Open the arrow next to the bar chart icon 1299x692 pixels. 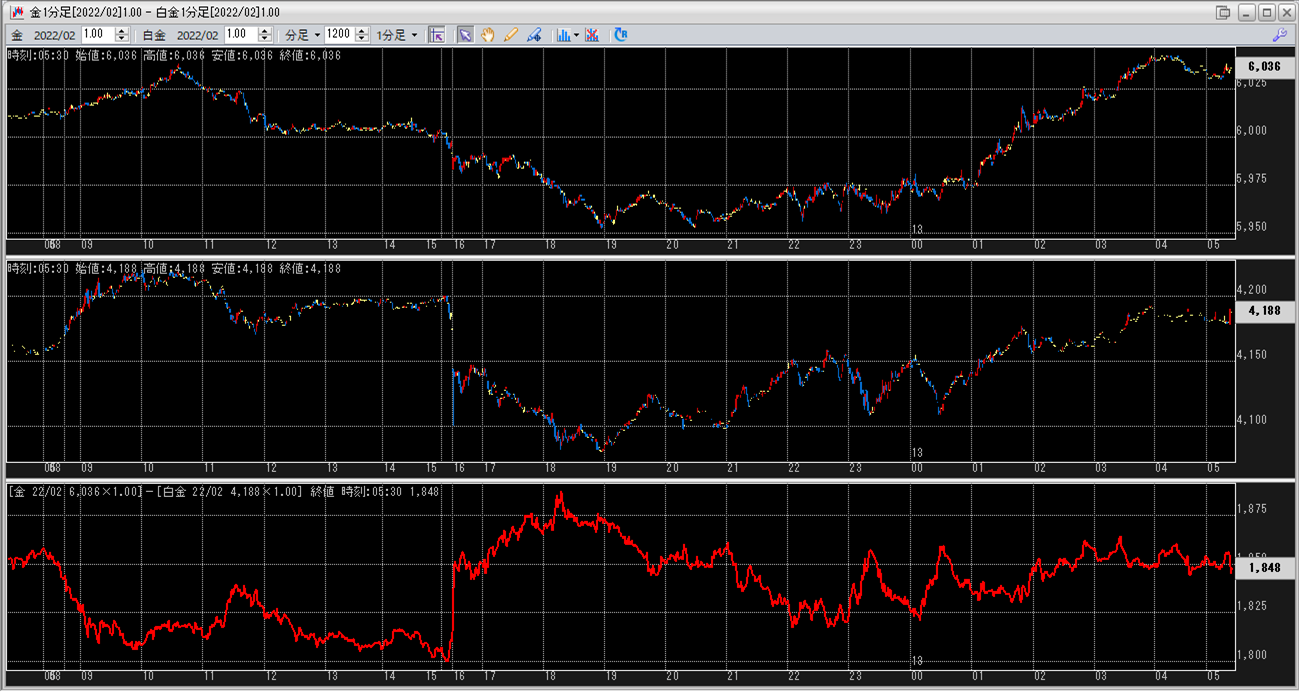pyautogui.click(x=577, y=34)
